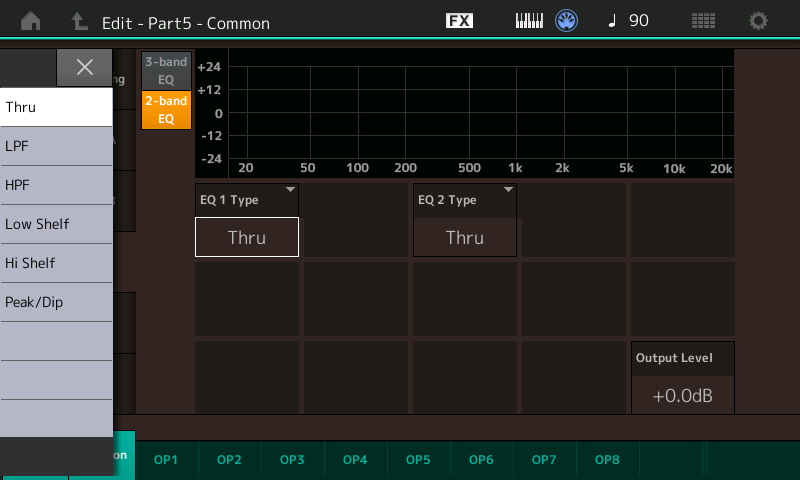Tap the keyboard MIDI icon
The height and width of the screenshot is (480, 800).
(529, 21)
